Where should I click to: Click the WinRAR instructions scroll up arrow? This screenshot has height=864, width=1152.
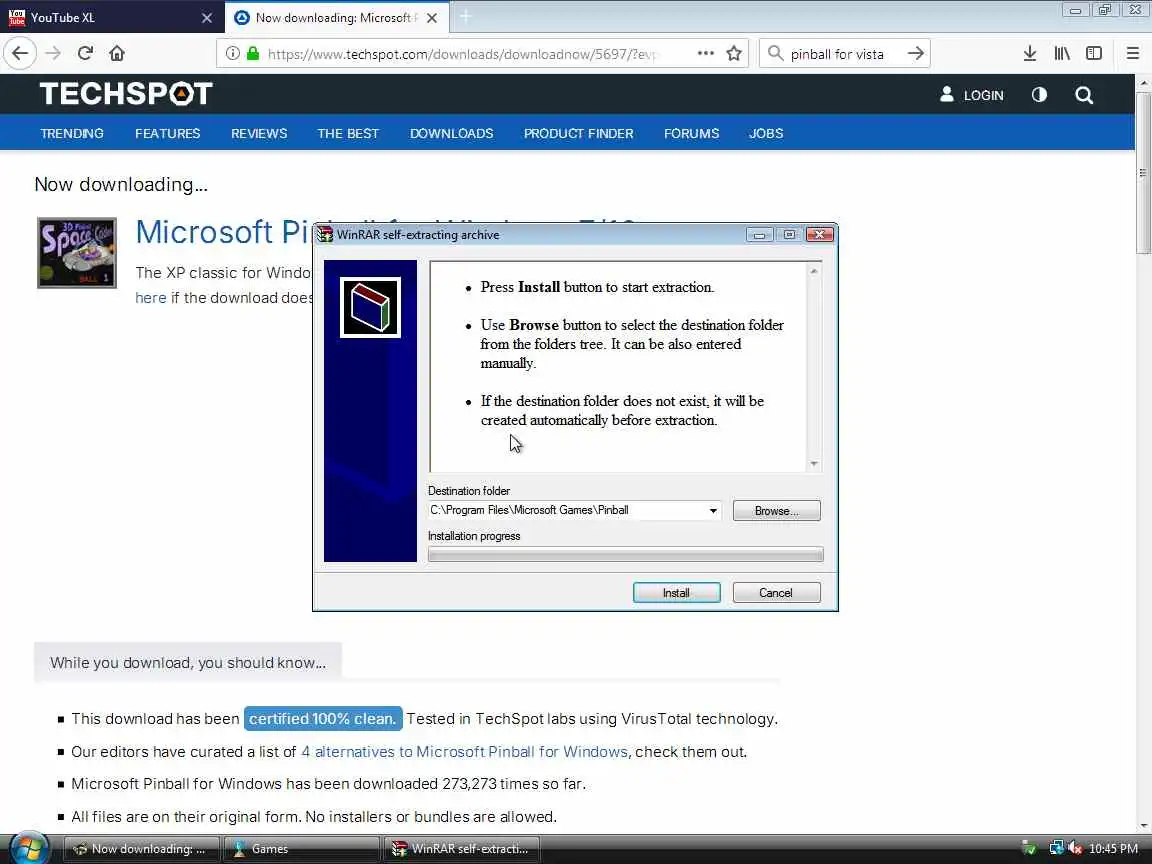coord(814,271)
